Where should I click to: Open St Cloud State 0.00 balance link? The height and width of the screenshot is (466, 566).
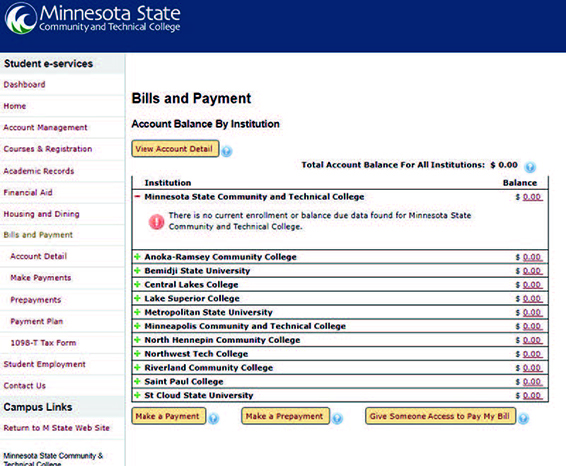532,395
